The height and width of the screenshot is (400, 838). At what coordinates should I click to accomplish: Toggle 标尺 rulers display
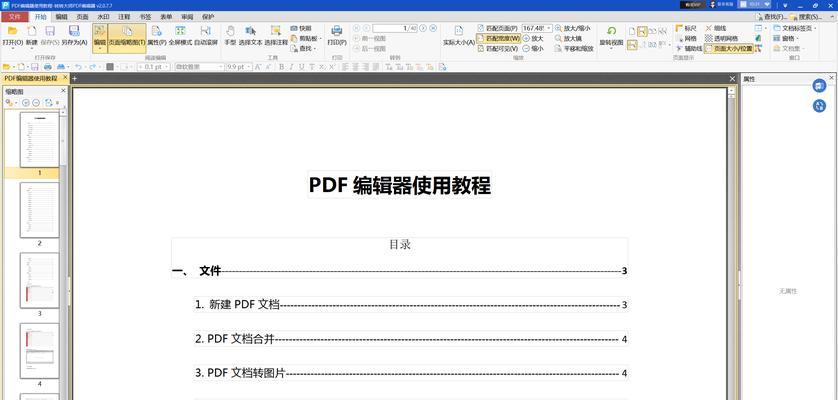click(x=686, y=28)
